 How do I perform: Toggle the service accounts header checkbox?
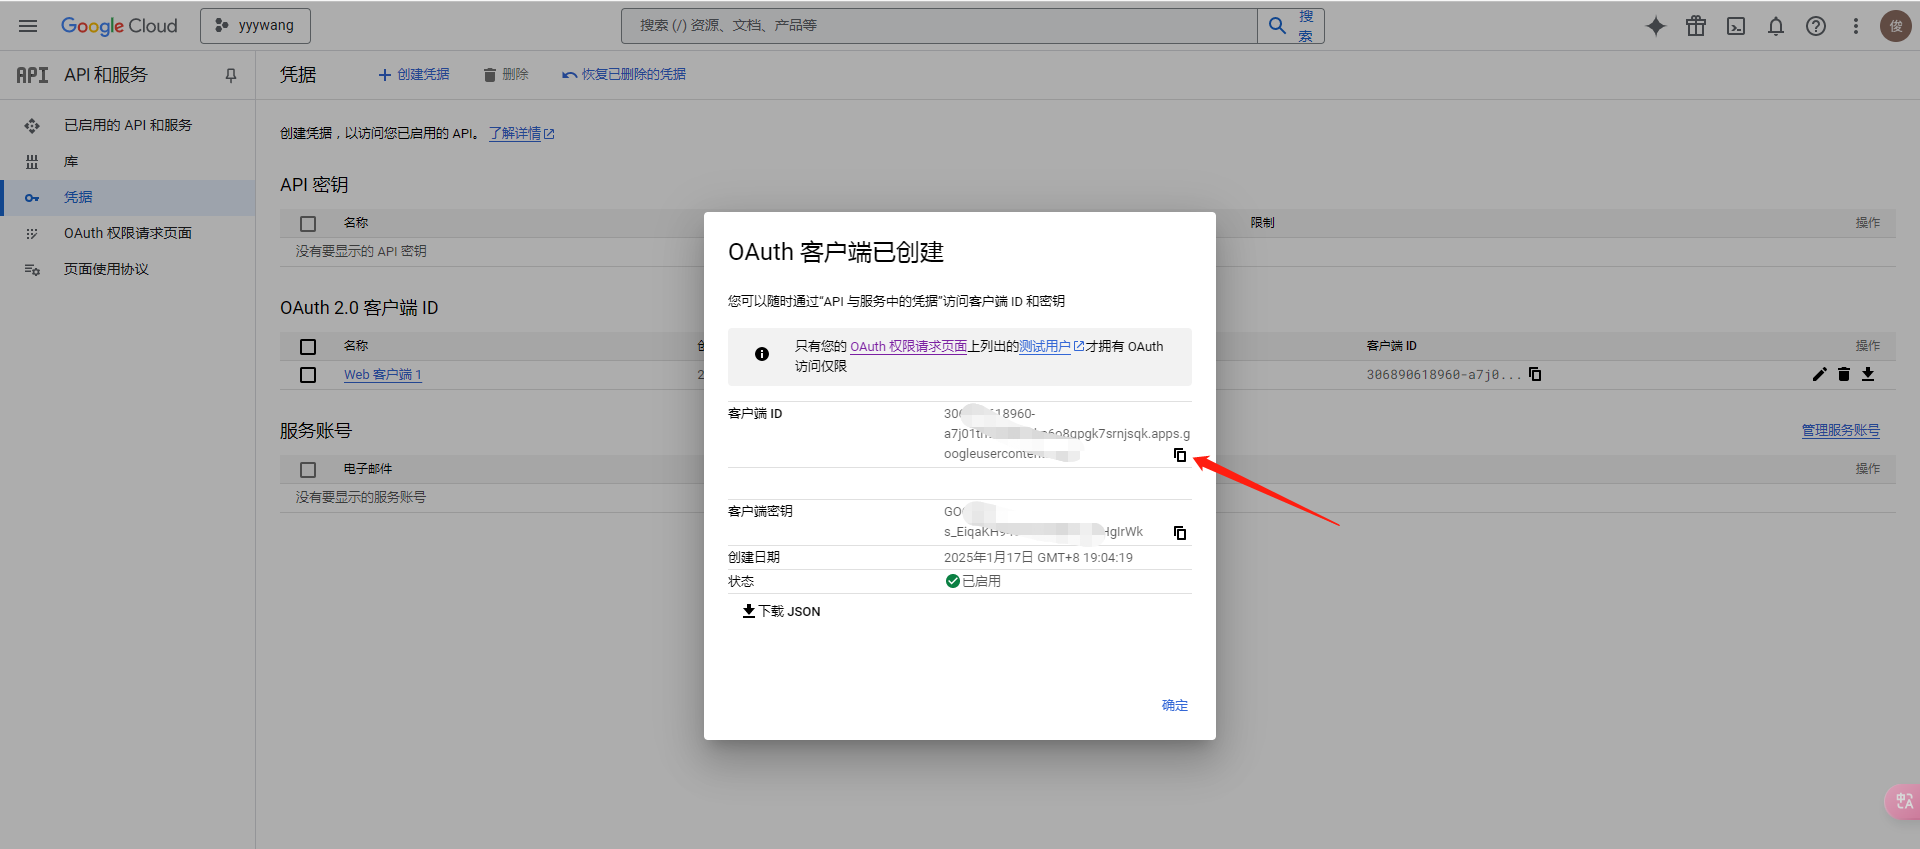pyautogui.click(x=308, y=470)
